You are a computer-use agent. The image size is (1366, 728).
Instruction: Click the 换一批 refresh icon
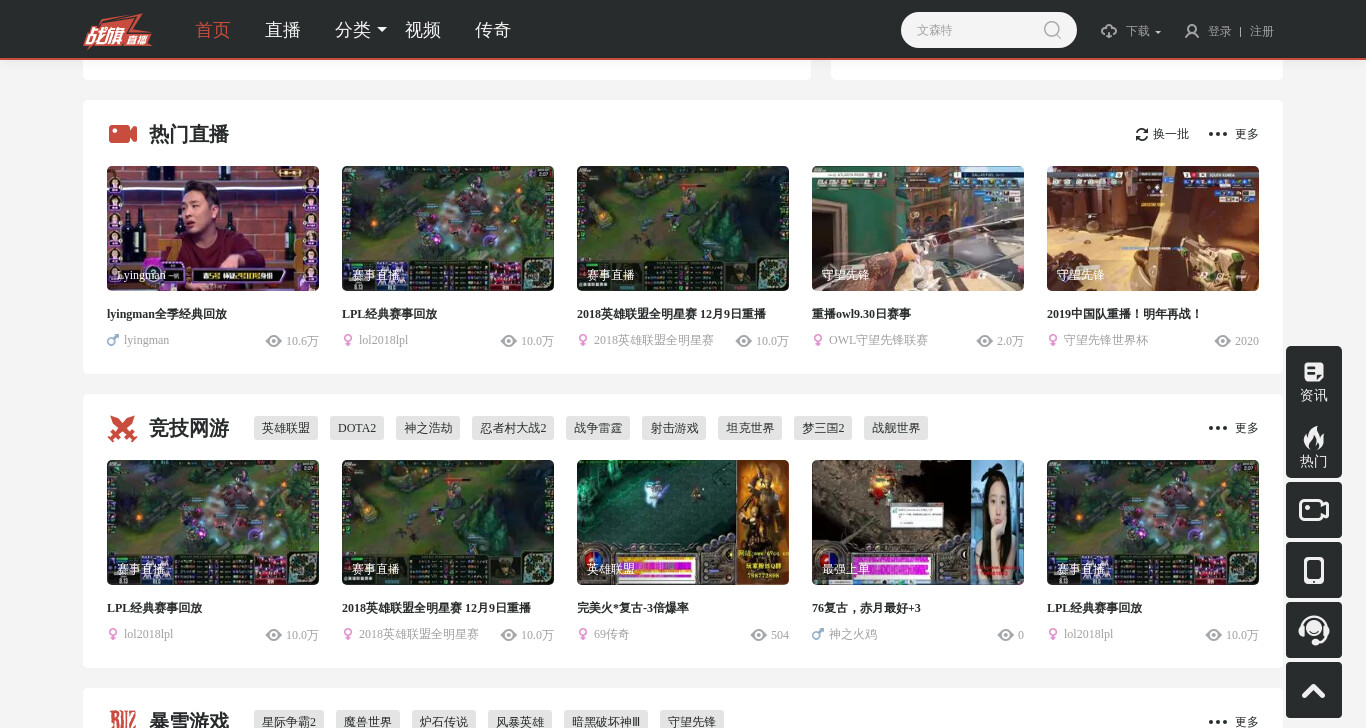[1142, 134]
